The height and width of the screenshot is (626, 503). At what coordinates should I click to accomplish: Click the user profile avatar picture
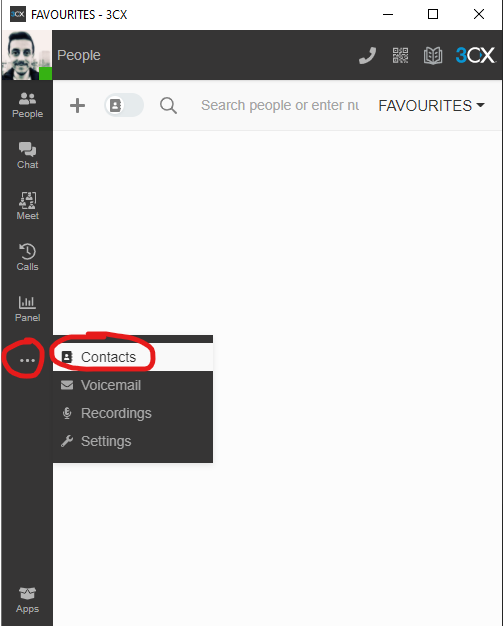pos(27,55)
